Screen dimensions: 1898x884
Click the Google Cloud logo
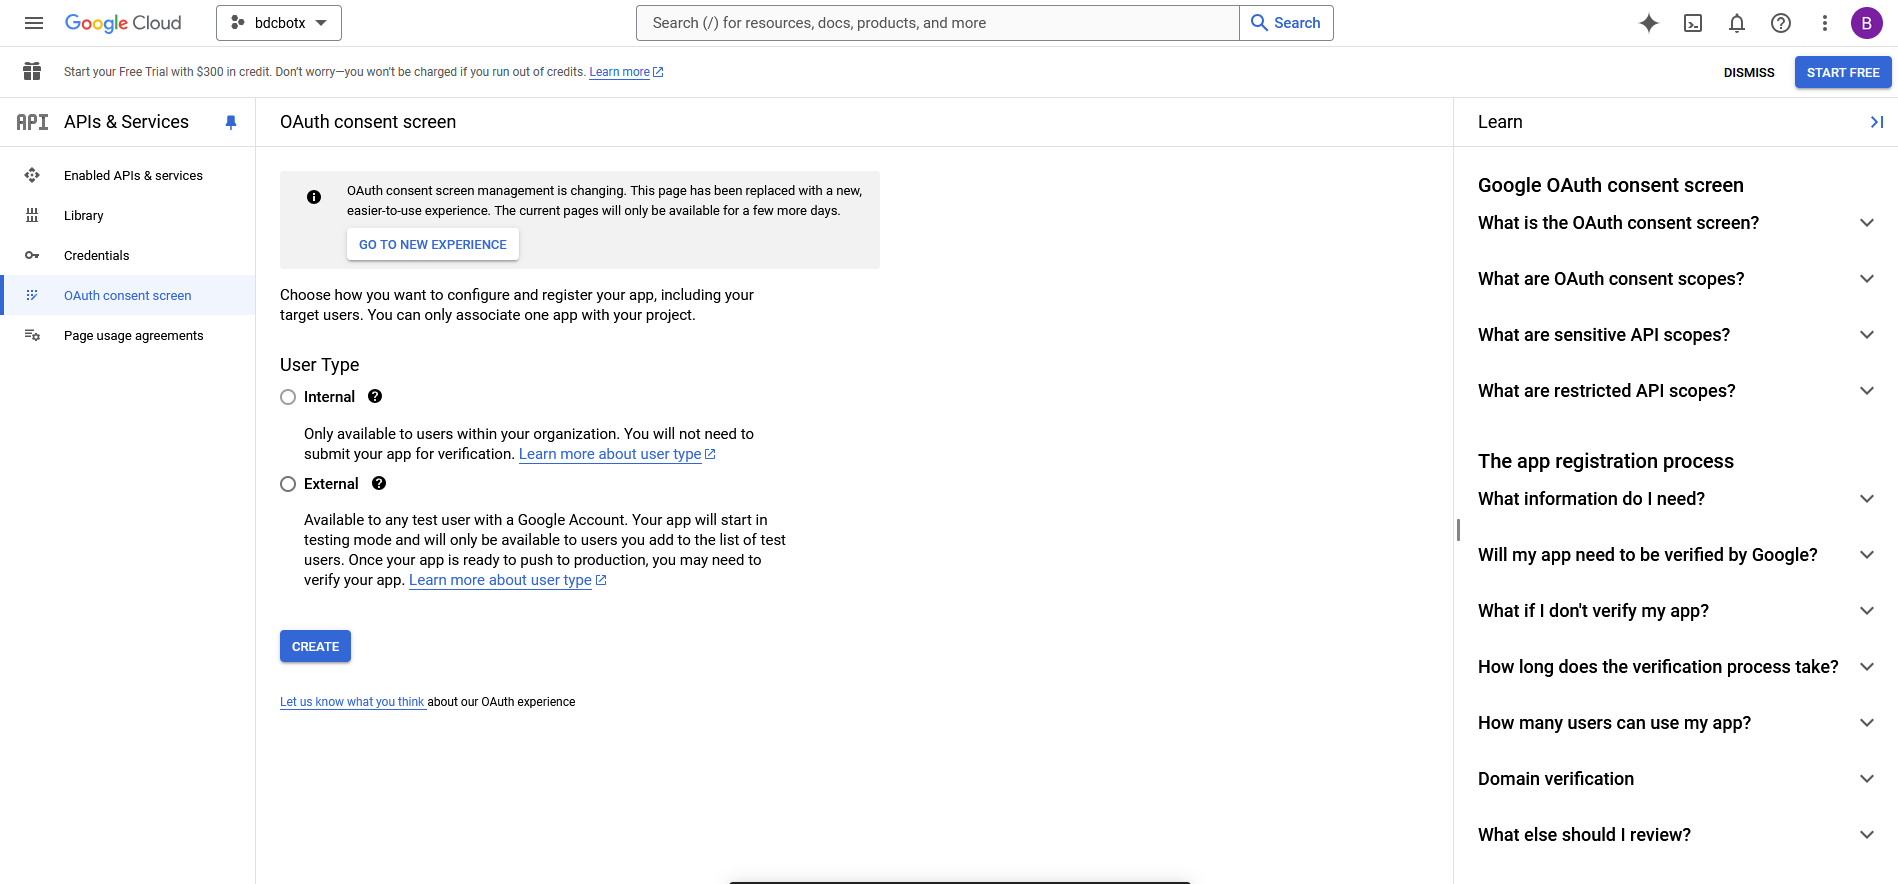tap(123, 23)
